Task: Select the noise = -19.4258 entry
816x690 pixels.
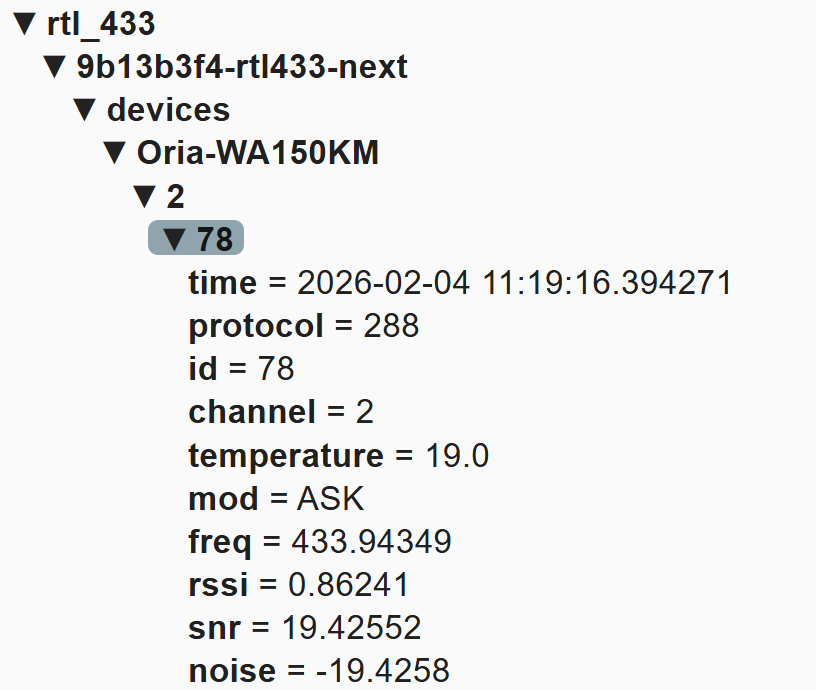Action: point(318,671)
